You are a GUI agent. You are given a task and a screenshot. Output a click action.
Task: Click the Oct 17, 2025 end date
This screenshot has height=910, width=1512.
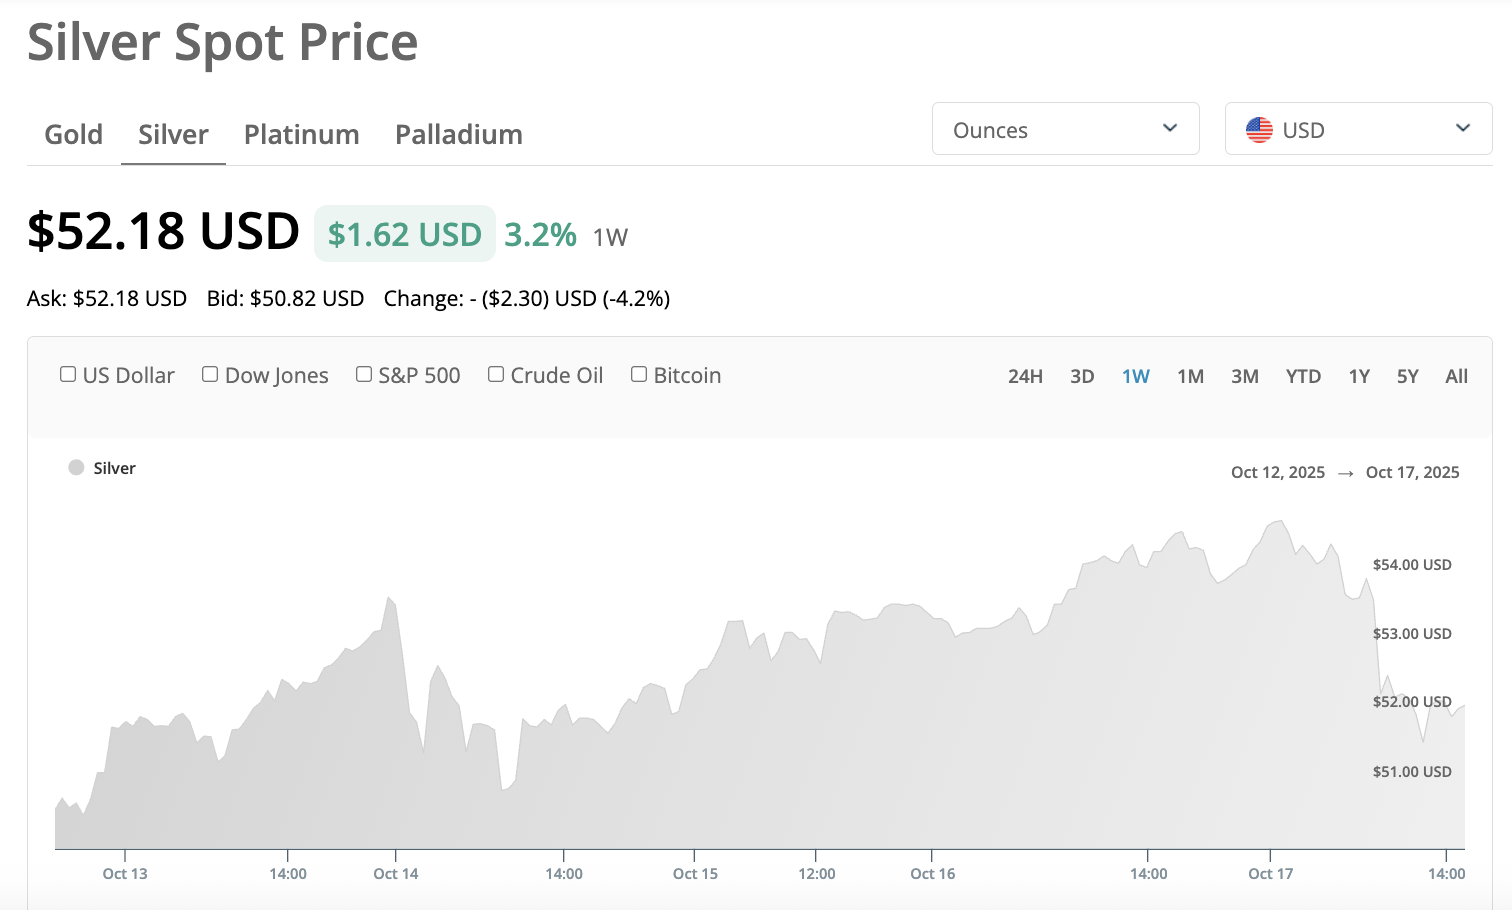[1412, 472]
